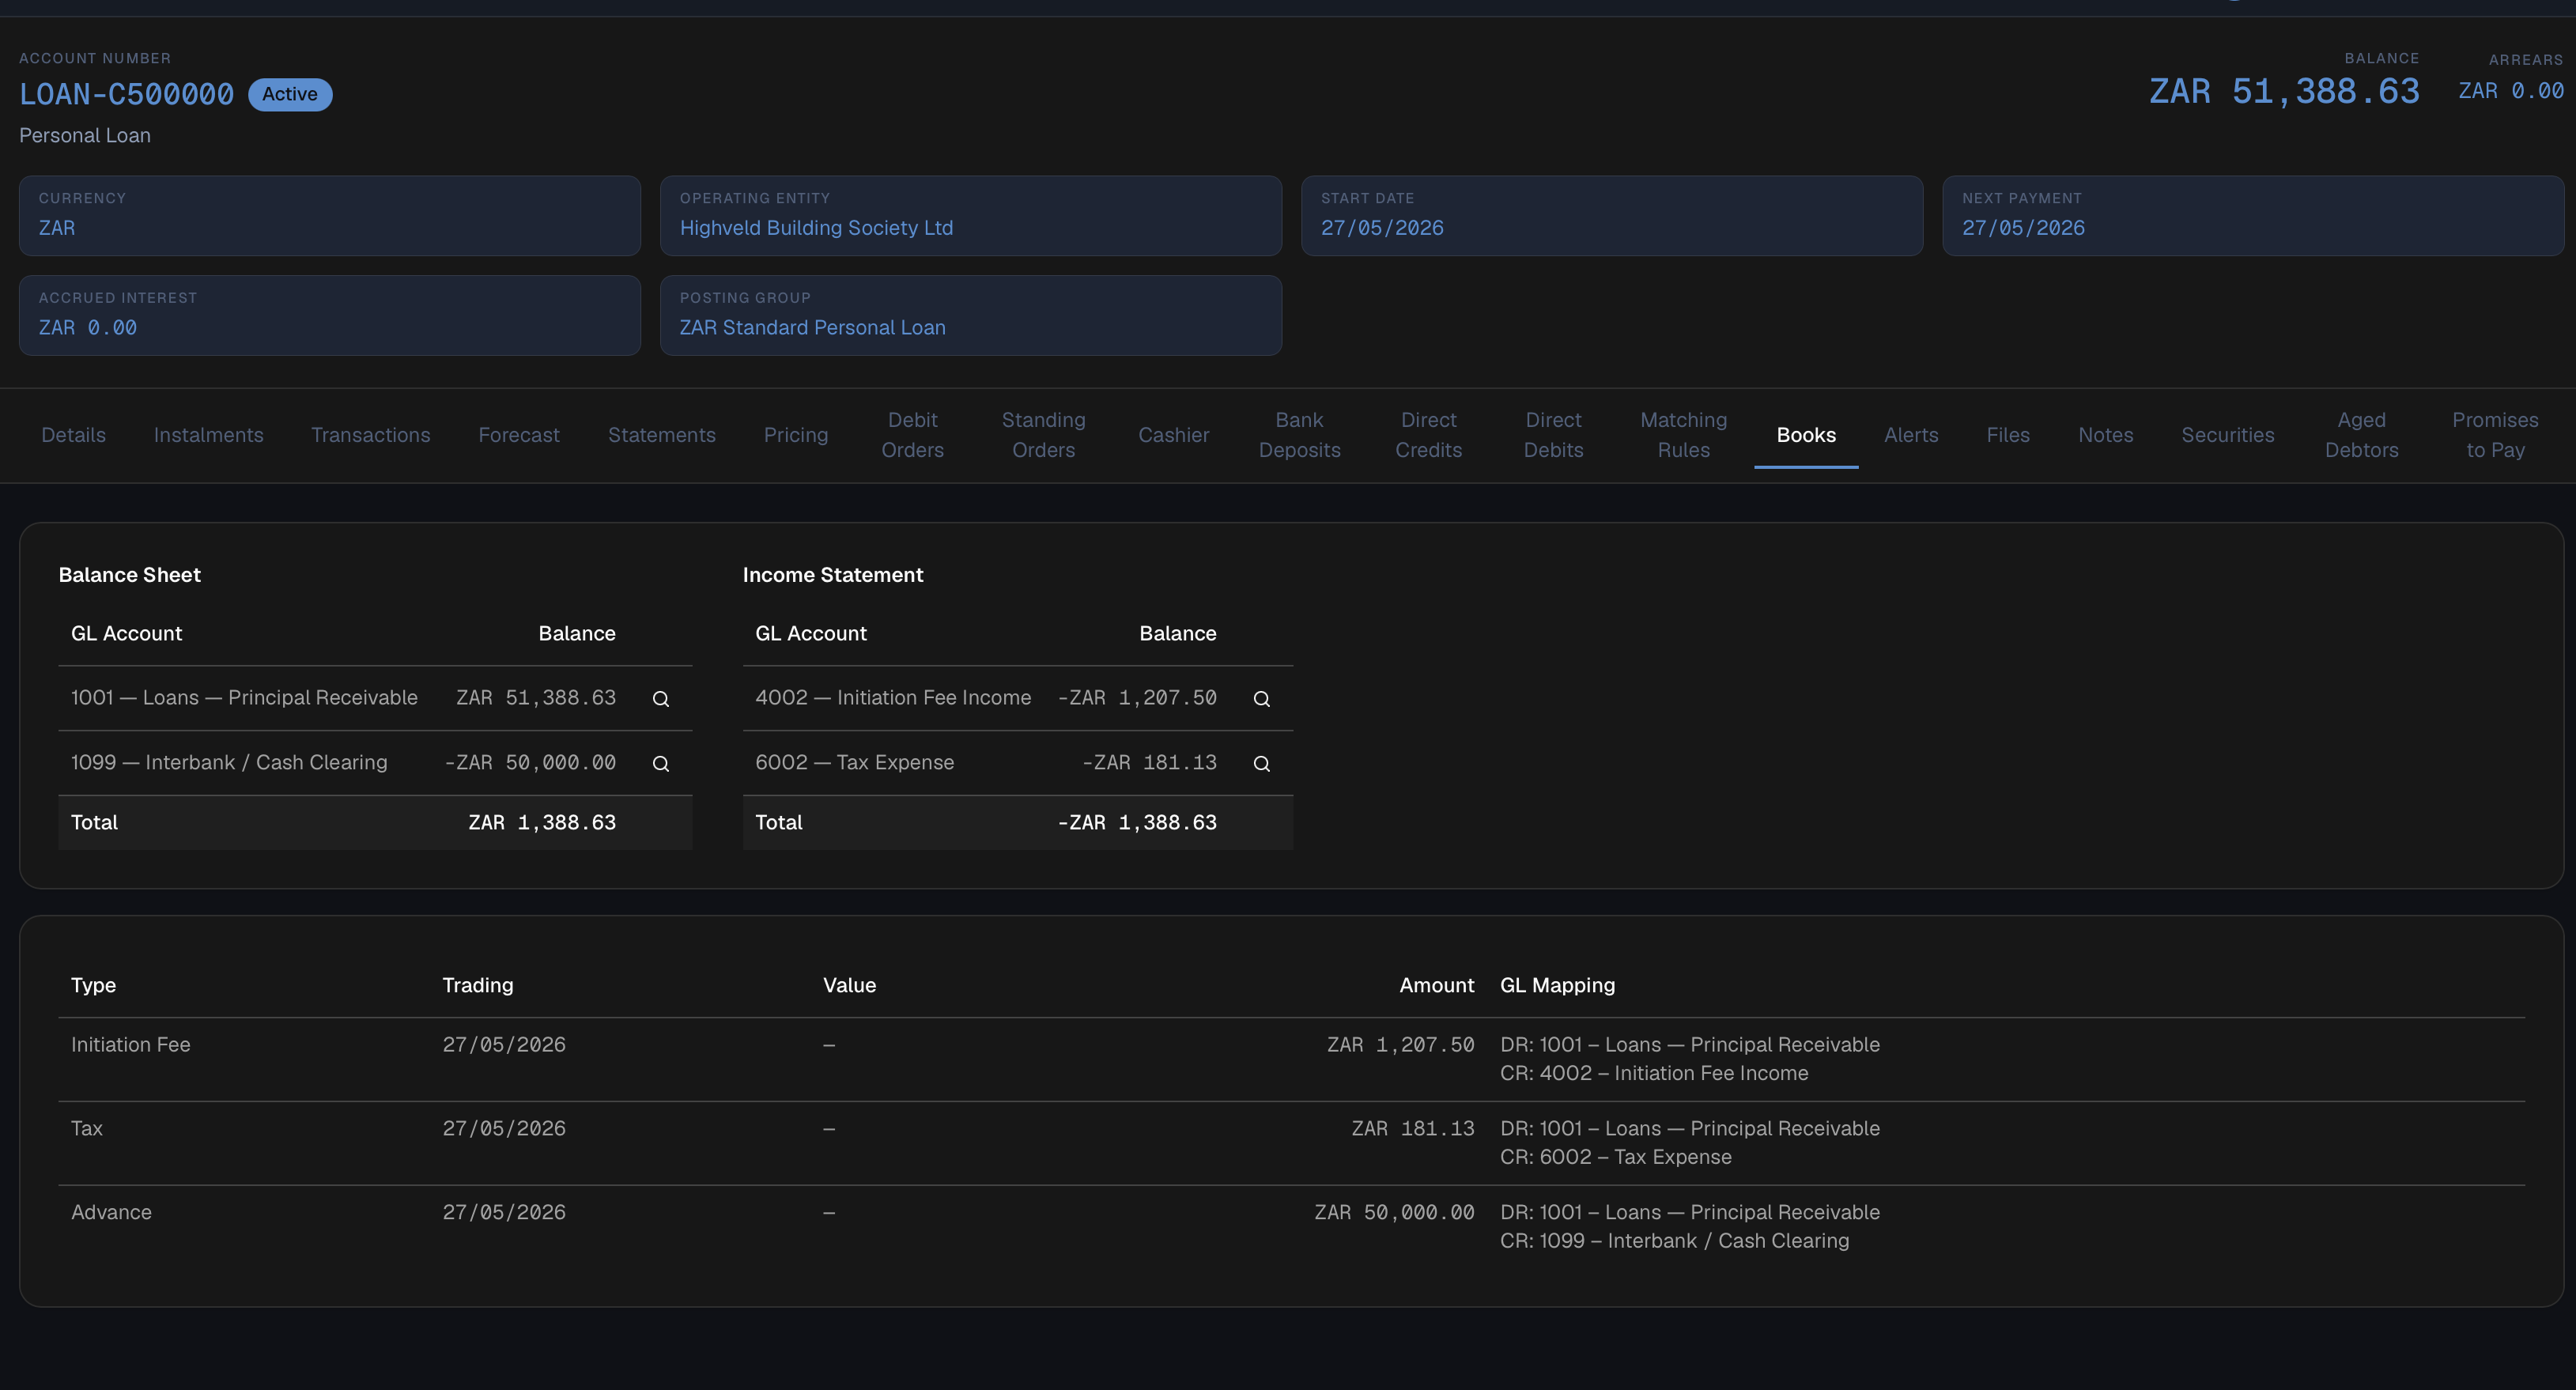The height and width of the screenshot is (1390, 2576).
Task: Click the Balance Sheet total ZAR 1,388.63
Action: pos(542,823)
